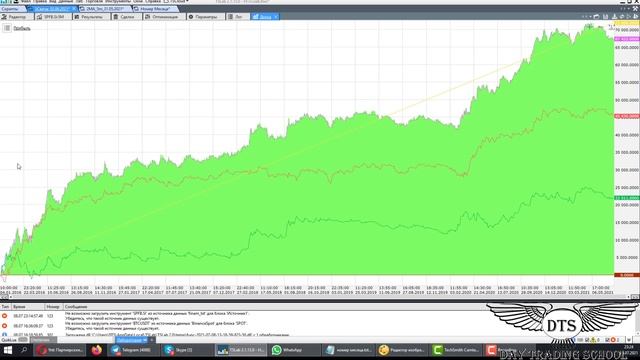The image size is (640, 360).
Task: Click the yellow value label on price axis
Action: (627, 23)
